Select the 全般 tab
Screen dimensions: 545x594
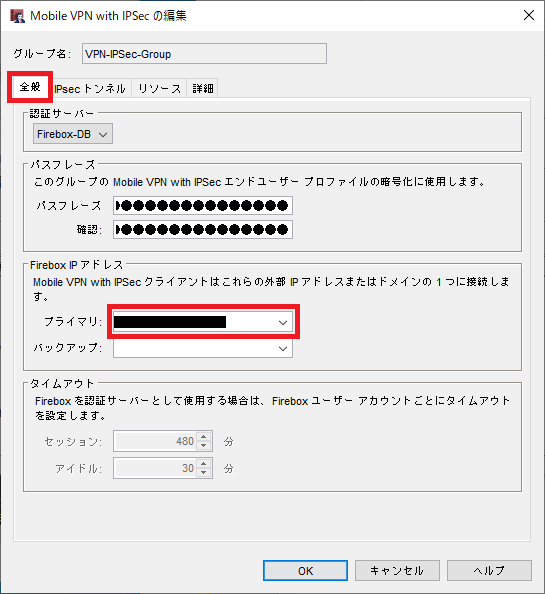pos(30,87)
